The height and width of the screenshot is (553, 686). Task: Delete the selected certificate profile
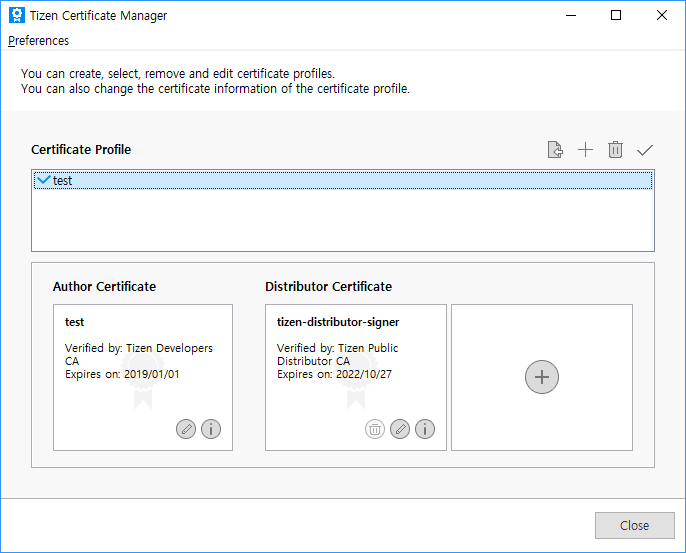615,150
